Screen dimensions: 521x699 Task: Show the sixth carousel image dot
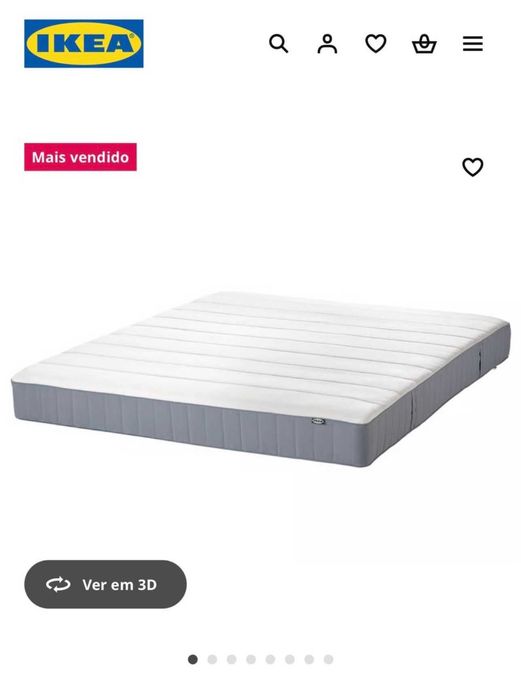point(290,659)
